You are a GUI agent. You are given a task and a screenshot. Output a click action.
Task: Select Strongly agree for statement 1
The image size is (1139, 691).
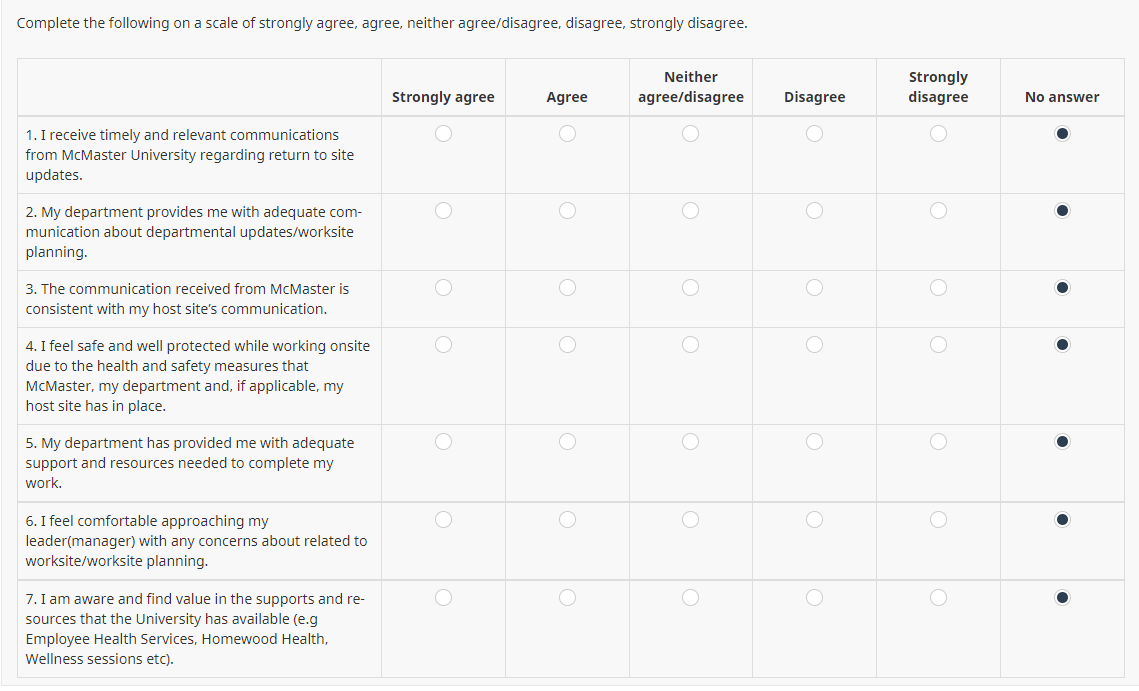click(443, 134)
